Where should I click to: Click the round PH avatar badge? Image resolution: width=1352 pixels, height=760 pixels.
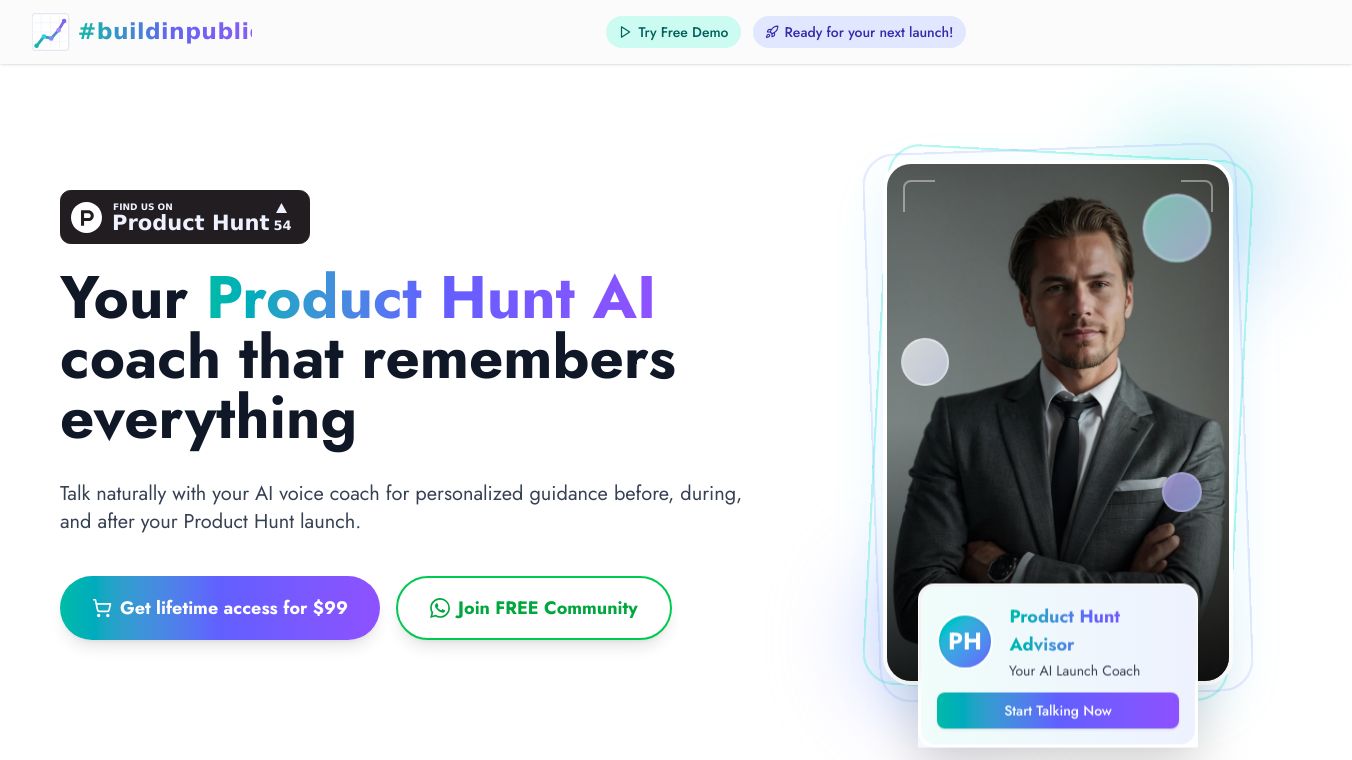click(x=965, y=641)
